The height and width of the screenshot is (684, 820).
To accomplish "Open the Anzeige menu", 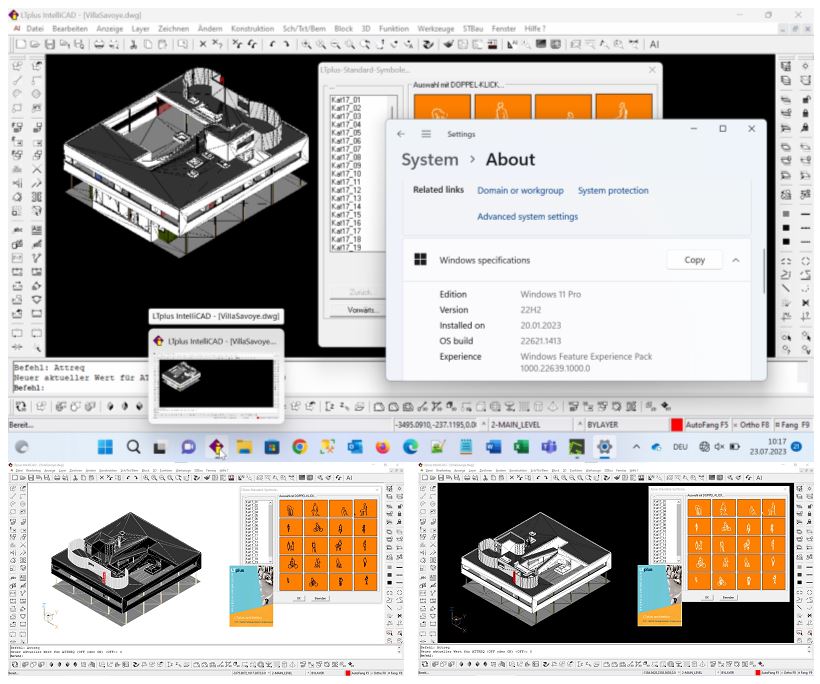I will [x=110, y=29].
